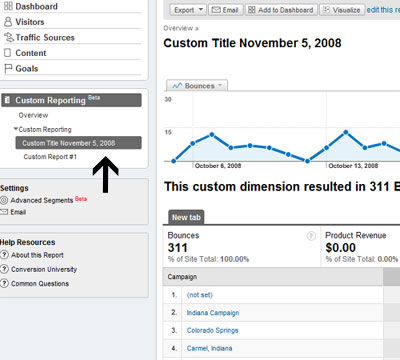Viewport: 400px width, 360px height.
Task: Open About this Report help
Action: pos(37,255)
